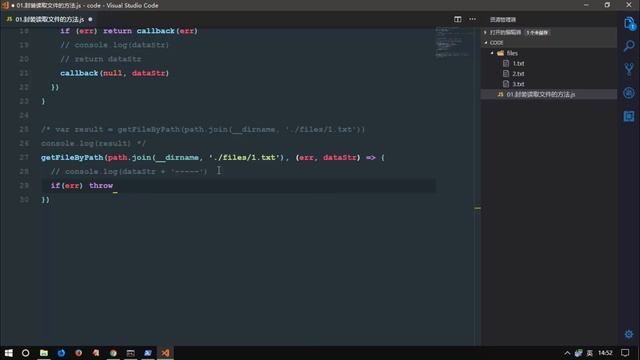Click the unsaved count badge in open editors
This screenshot has width=640, height=360.
tap(537, 32)
